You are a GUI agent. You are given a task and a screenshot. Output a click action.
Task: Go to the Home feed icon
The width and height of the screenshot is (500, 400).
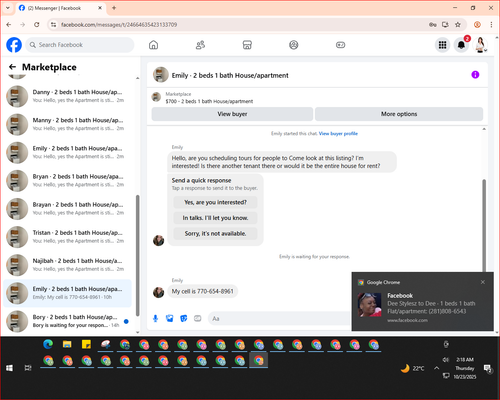153,45
